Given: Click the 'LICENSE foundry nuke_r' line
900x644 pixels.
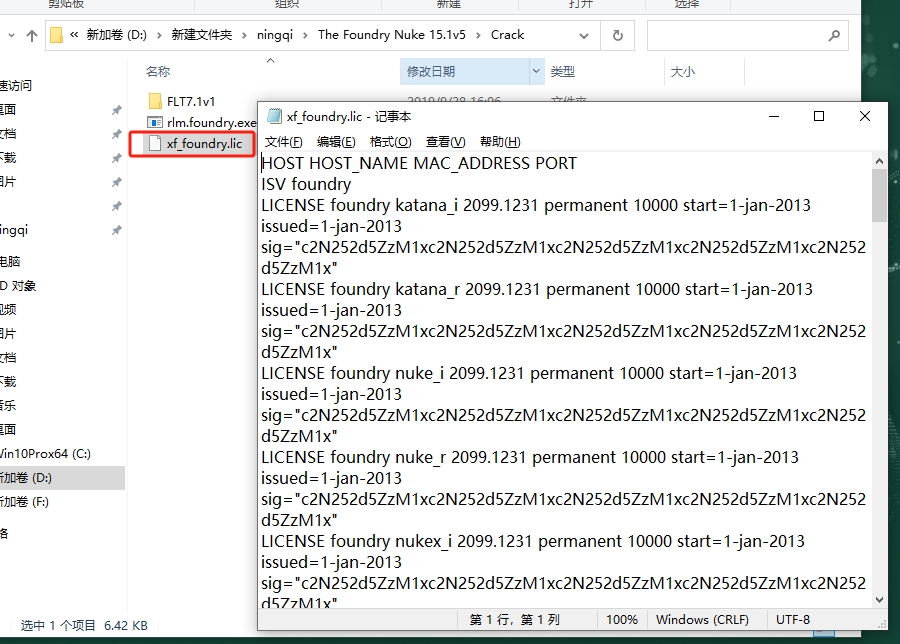Looking at the screenshot, I should [530, 457].
